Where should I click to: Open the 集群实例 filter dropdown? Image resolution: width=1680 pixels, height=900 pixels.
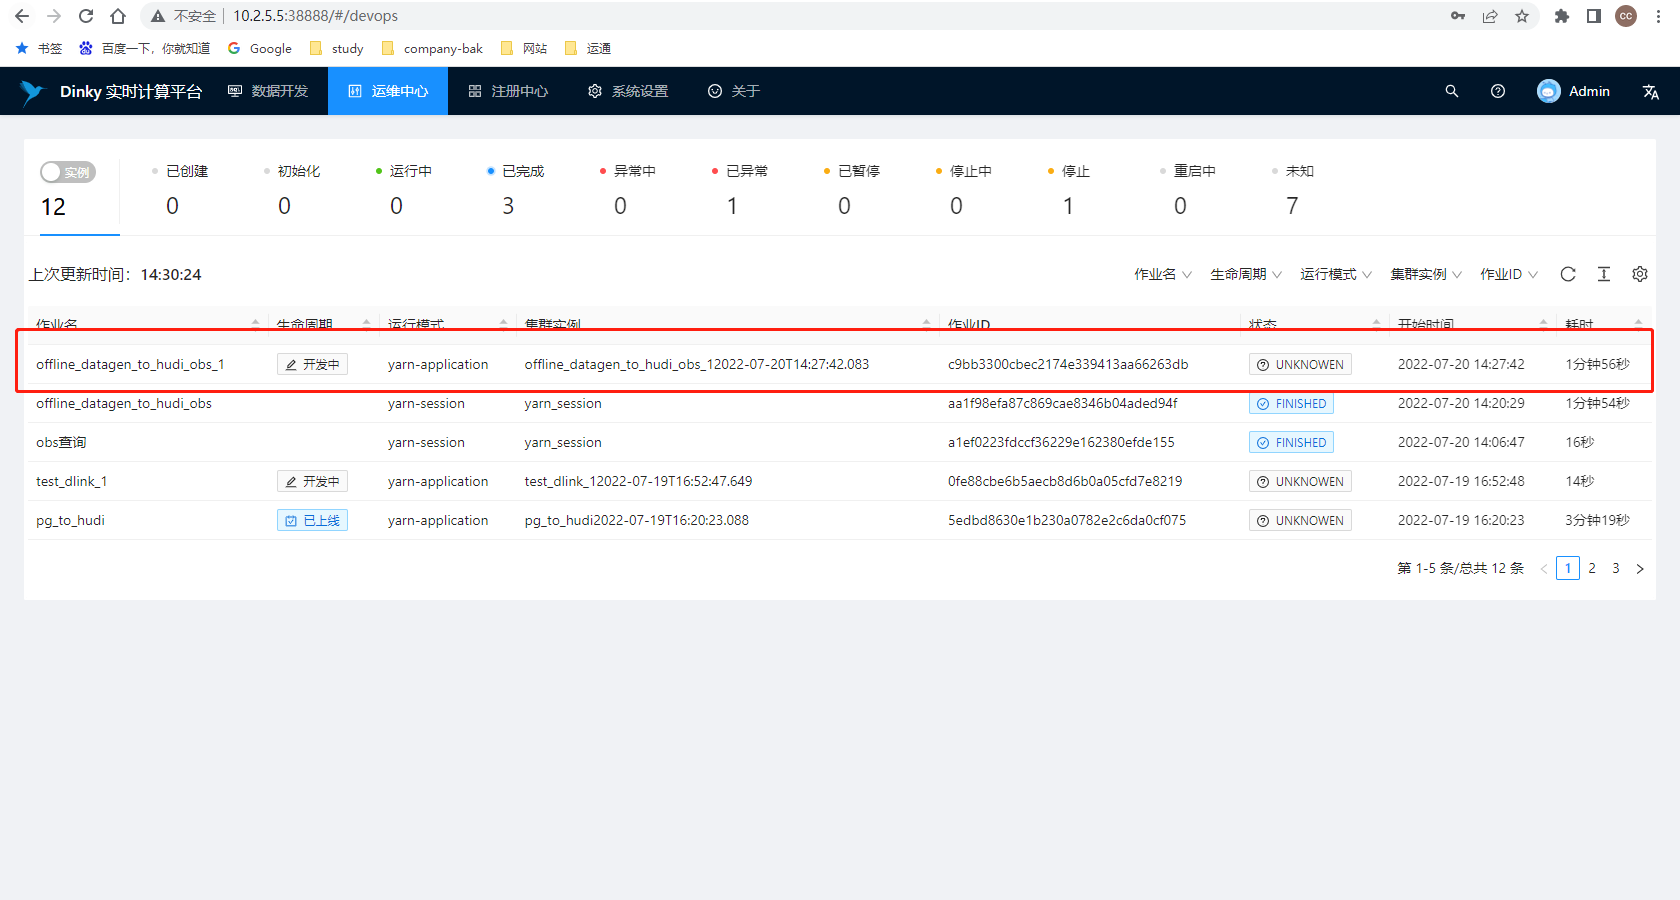1426,274
